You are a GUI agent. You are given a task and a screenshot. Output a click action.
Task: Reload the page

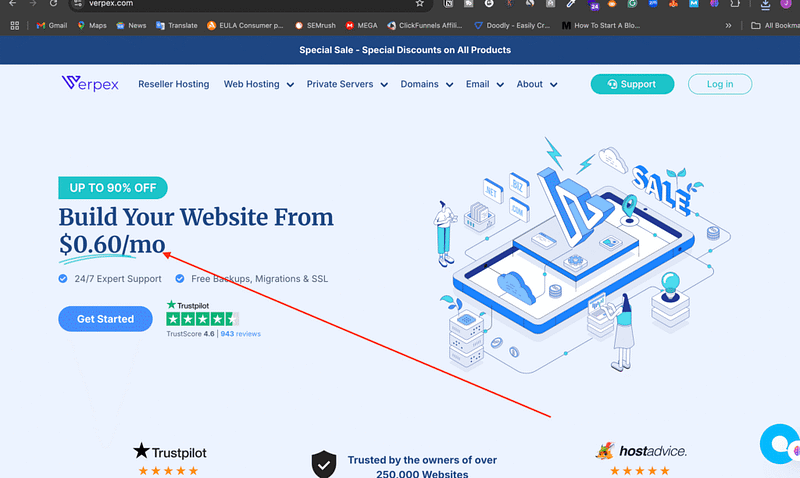click(x=53, y=4)
